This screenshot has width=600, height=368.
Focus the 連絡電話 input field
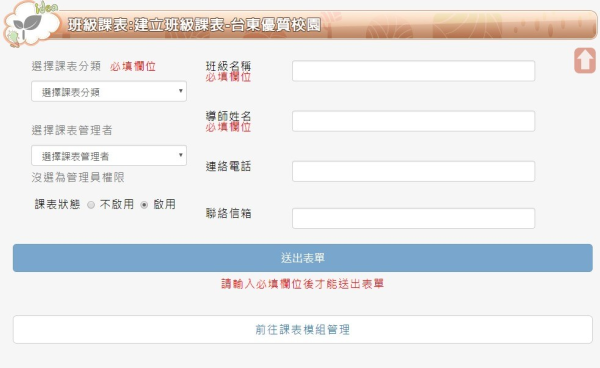pos(414,171)
